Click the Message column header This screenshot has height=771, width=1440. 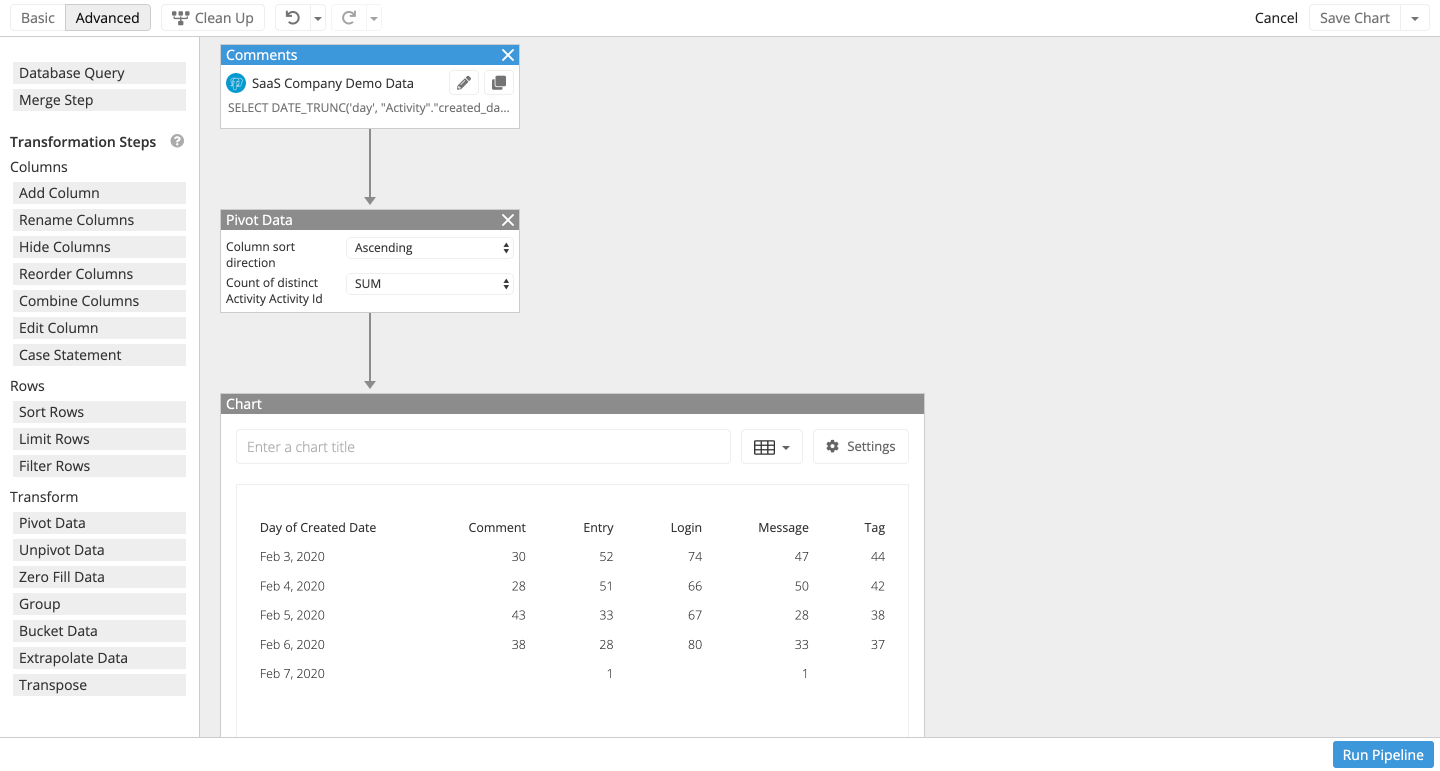783,528
